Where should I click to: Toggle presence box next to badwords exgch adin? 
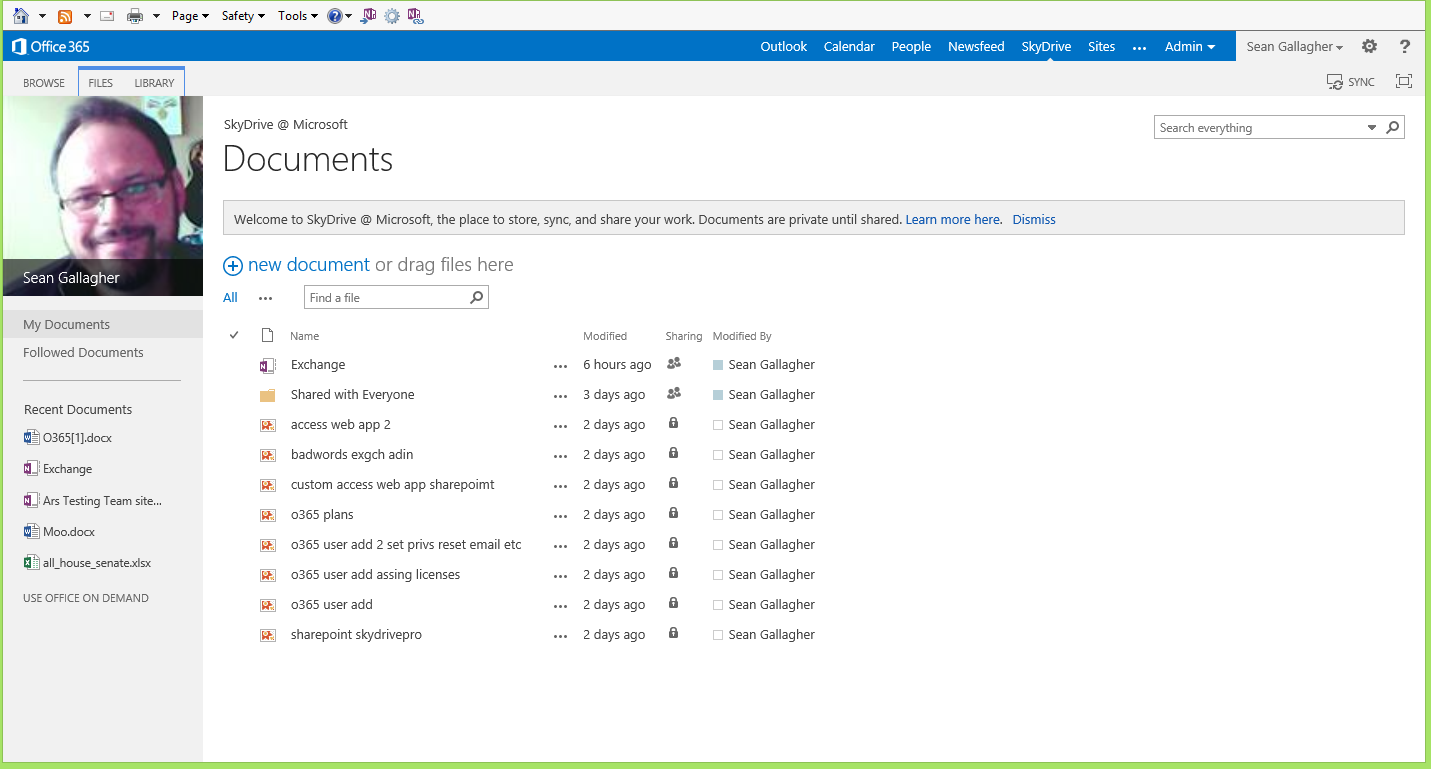pos(718,455)
